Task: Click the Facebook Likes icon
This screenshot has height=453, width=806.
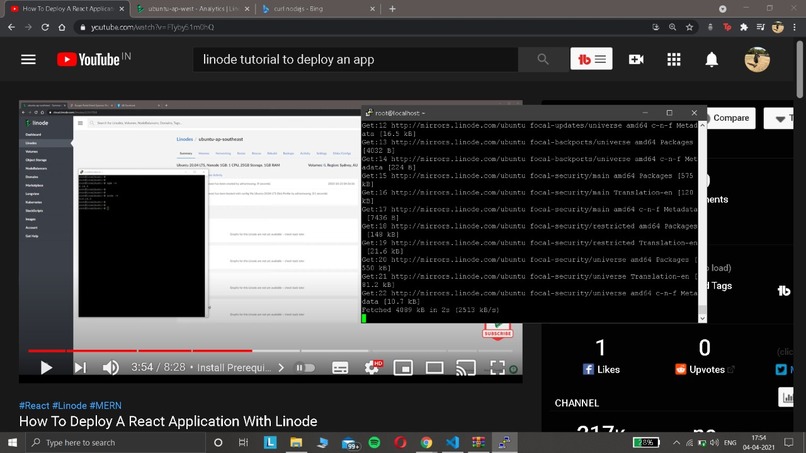Action: [x=589, y=369]
